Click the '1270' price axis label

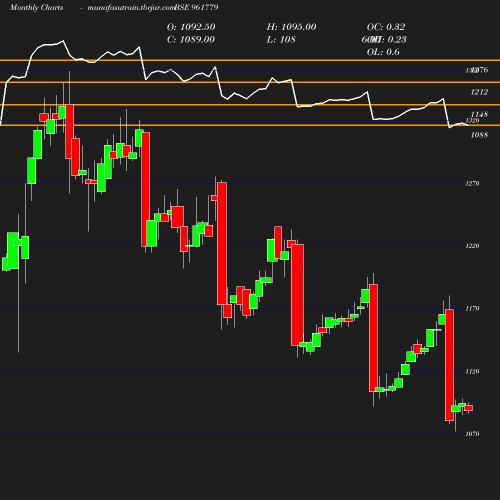(472, 183)
